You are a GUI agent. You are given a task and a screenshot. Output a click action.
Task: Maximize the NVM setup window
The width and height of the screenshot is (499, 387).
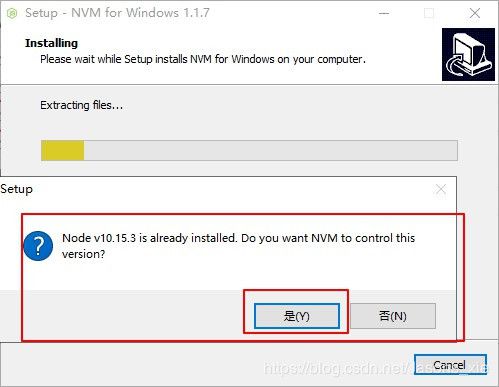coord(429,13)
